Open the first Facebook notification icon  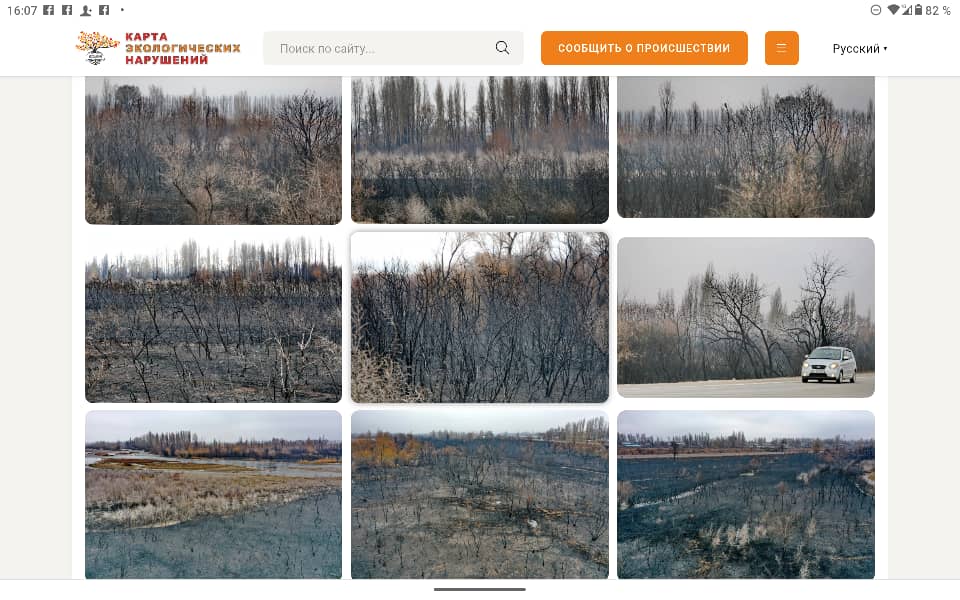click(x=49, y=10)
